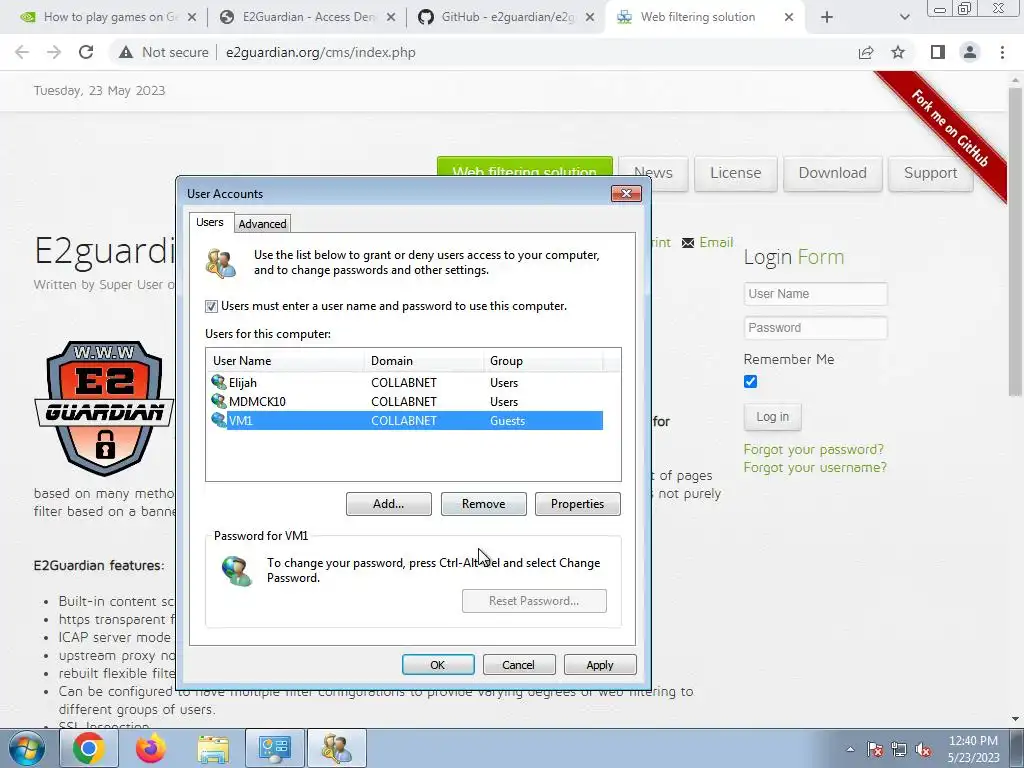Open the share page icon in address bar
Viewport: 1024px width, 768px height.
pos(866,52)
